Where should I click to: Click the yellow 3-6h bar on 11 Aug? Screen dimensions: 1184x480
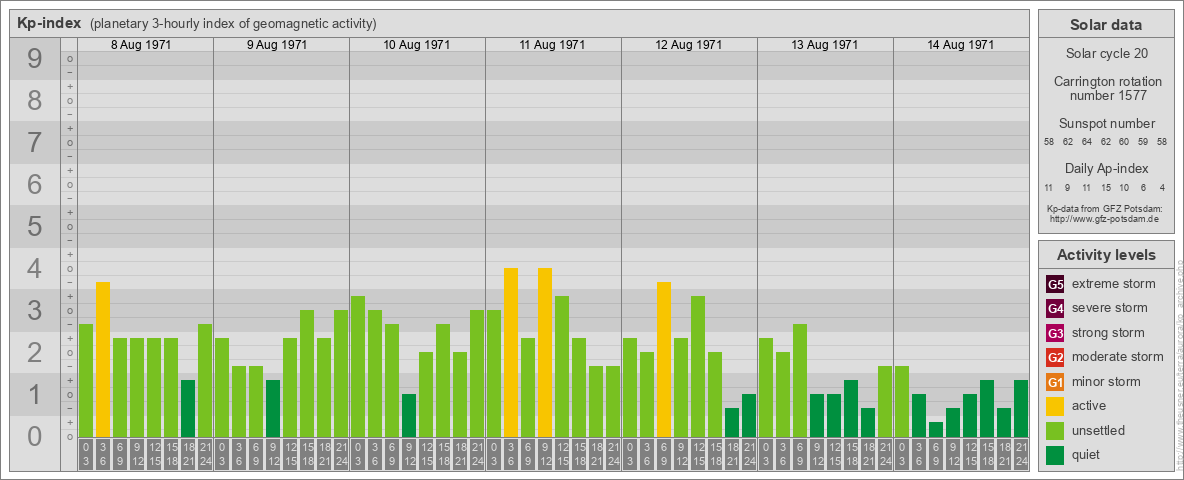[x=511, y=352]
